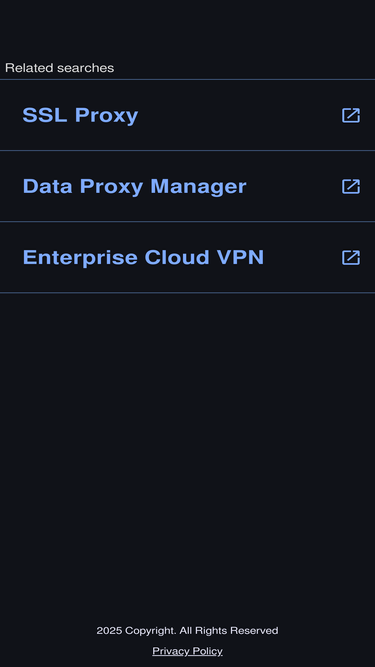Click the external-link icon beside Enterprise Cloud VPN
Viewport: 375px width, 667px height.
(351, 257)
